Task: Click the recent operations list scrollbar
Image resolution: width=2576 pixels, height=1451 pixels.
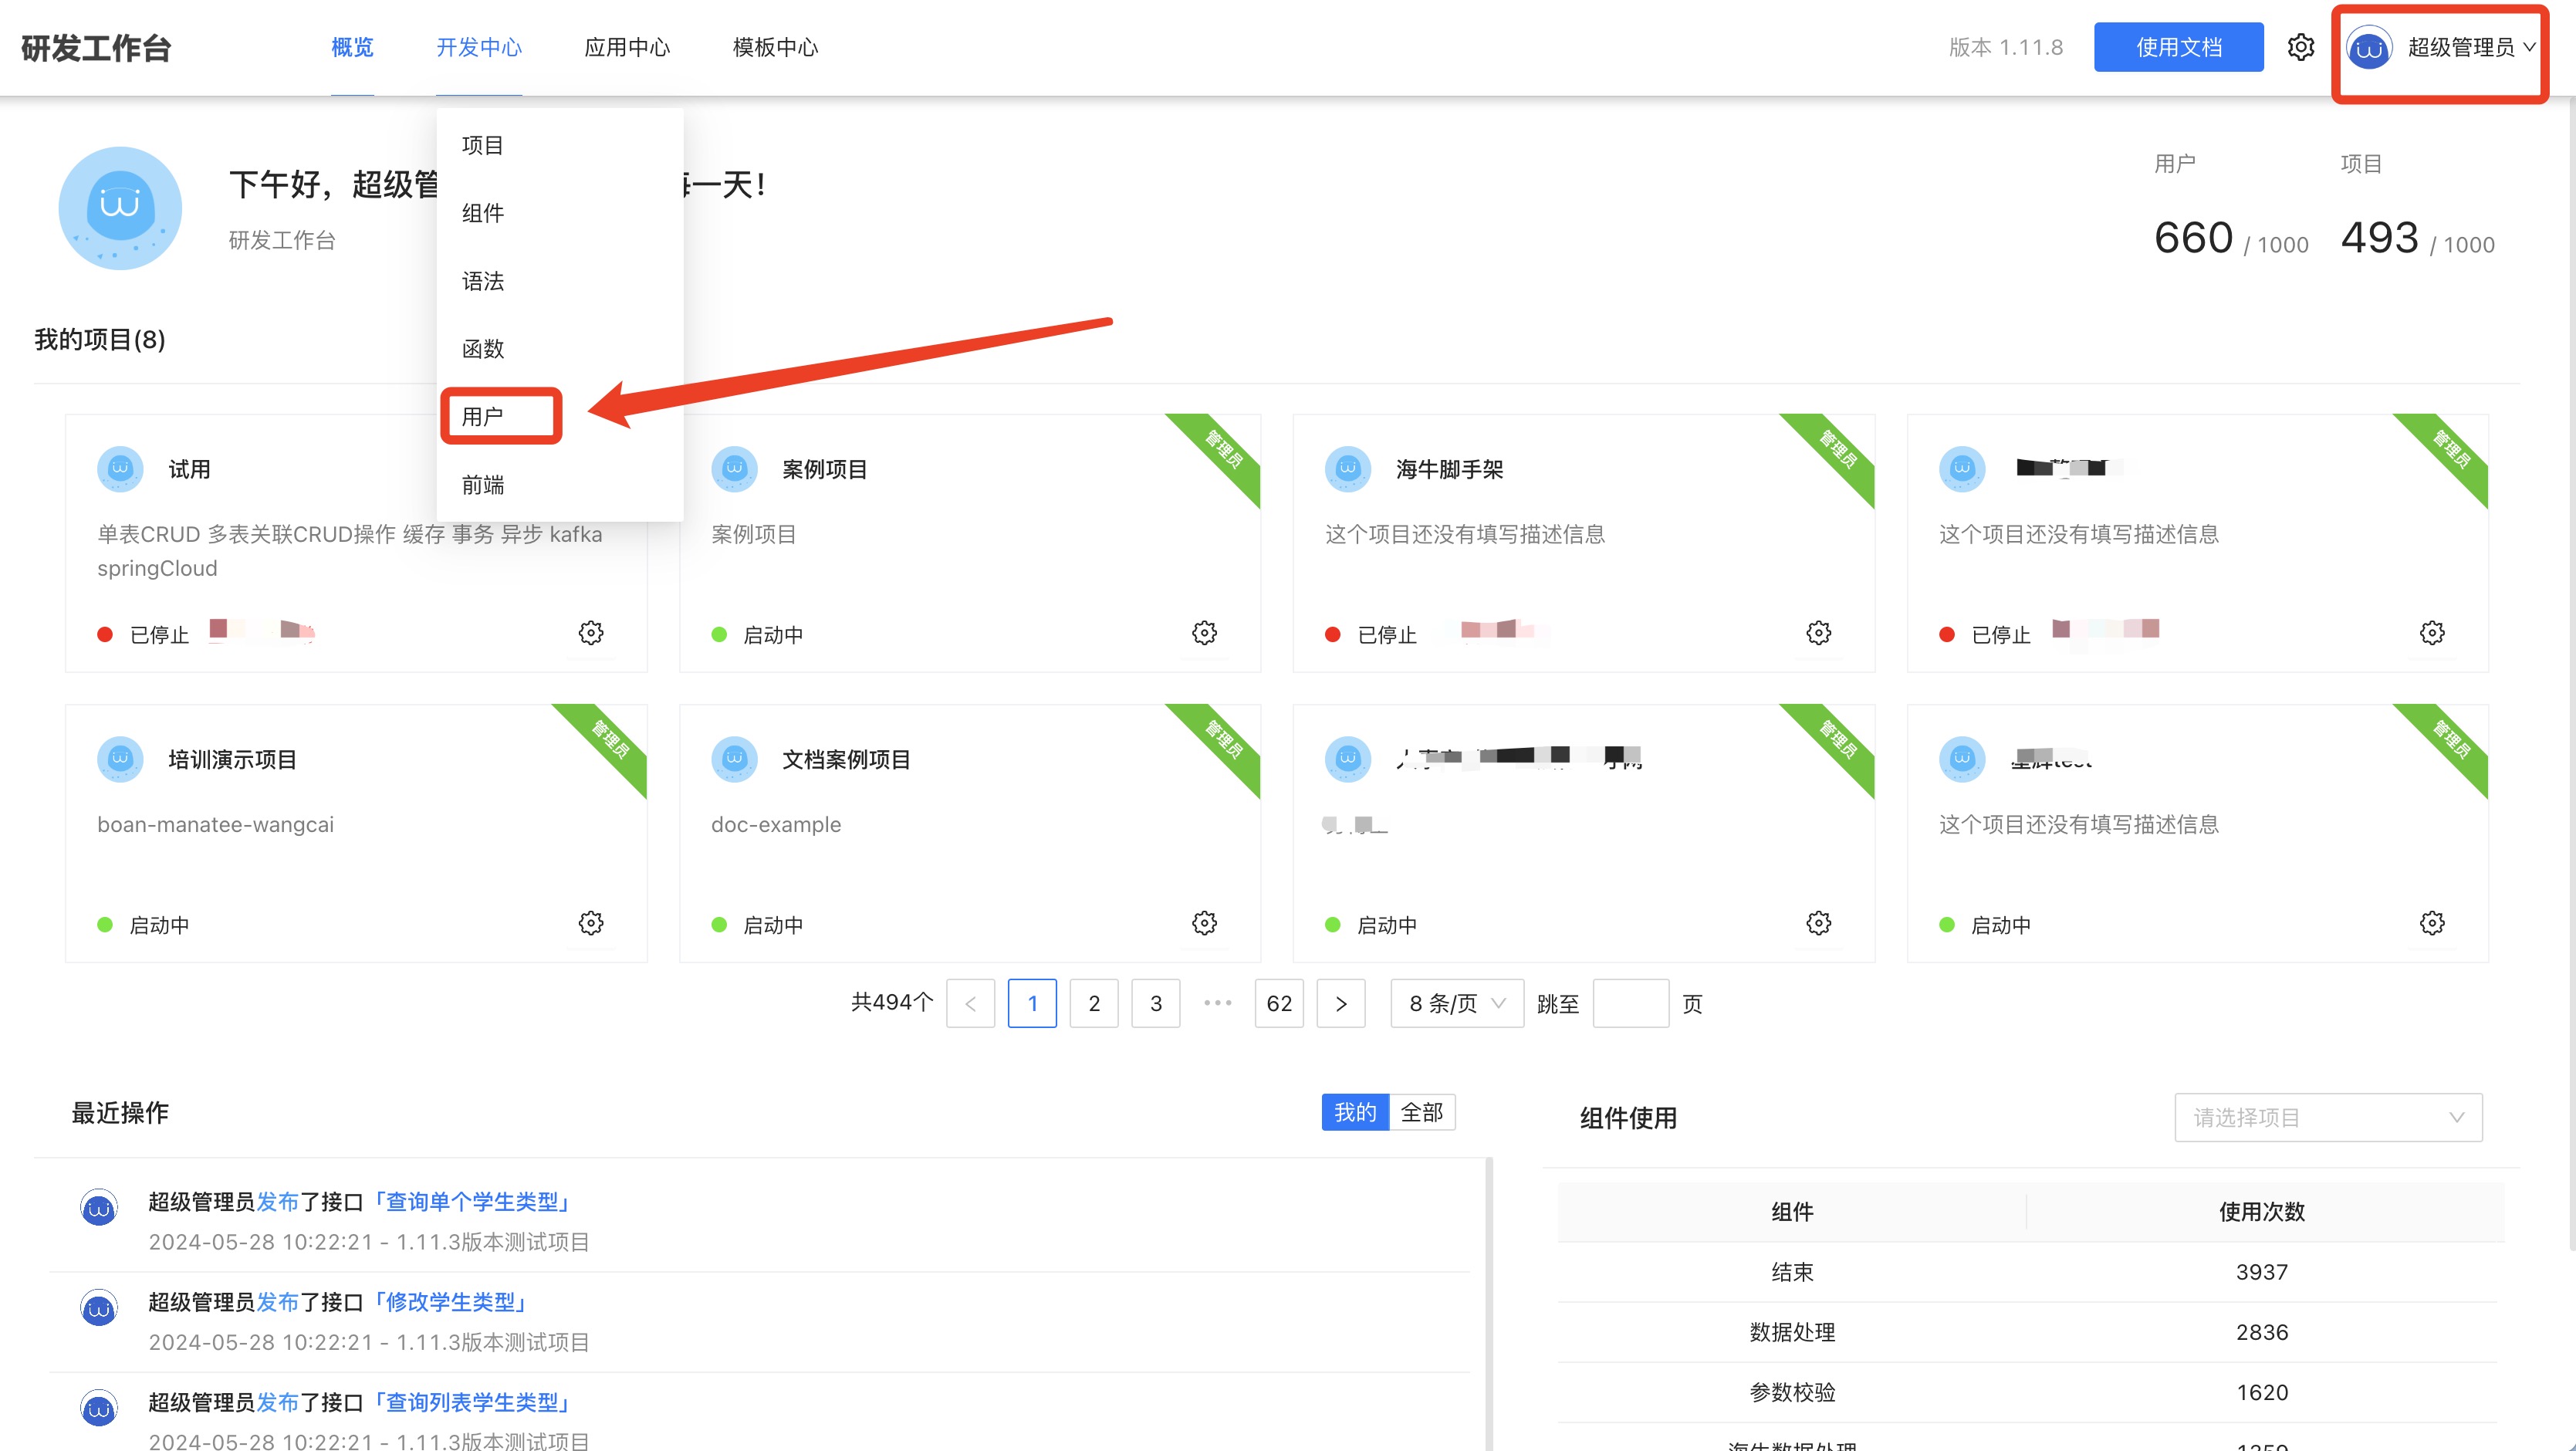Action: [1489, 1304]
